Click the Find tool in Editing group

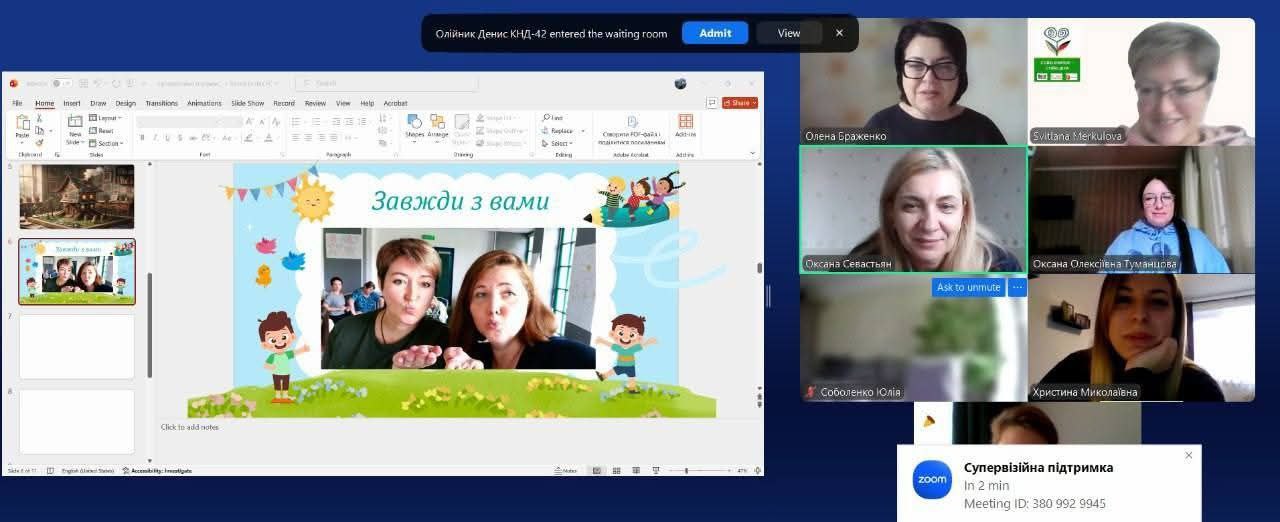point(557,118)
